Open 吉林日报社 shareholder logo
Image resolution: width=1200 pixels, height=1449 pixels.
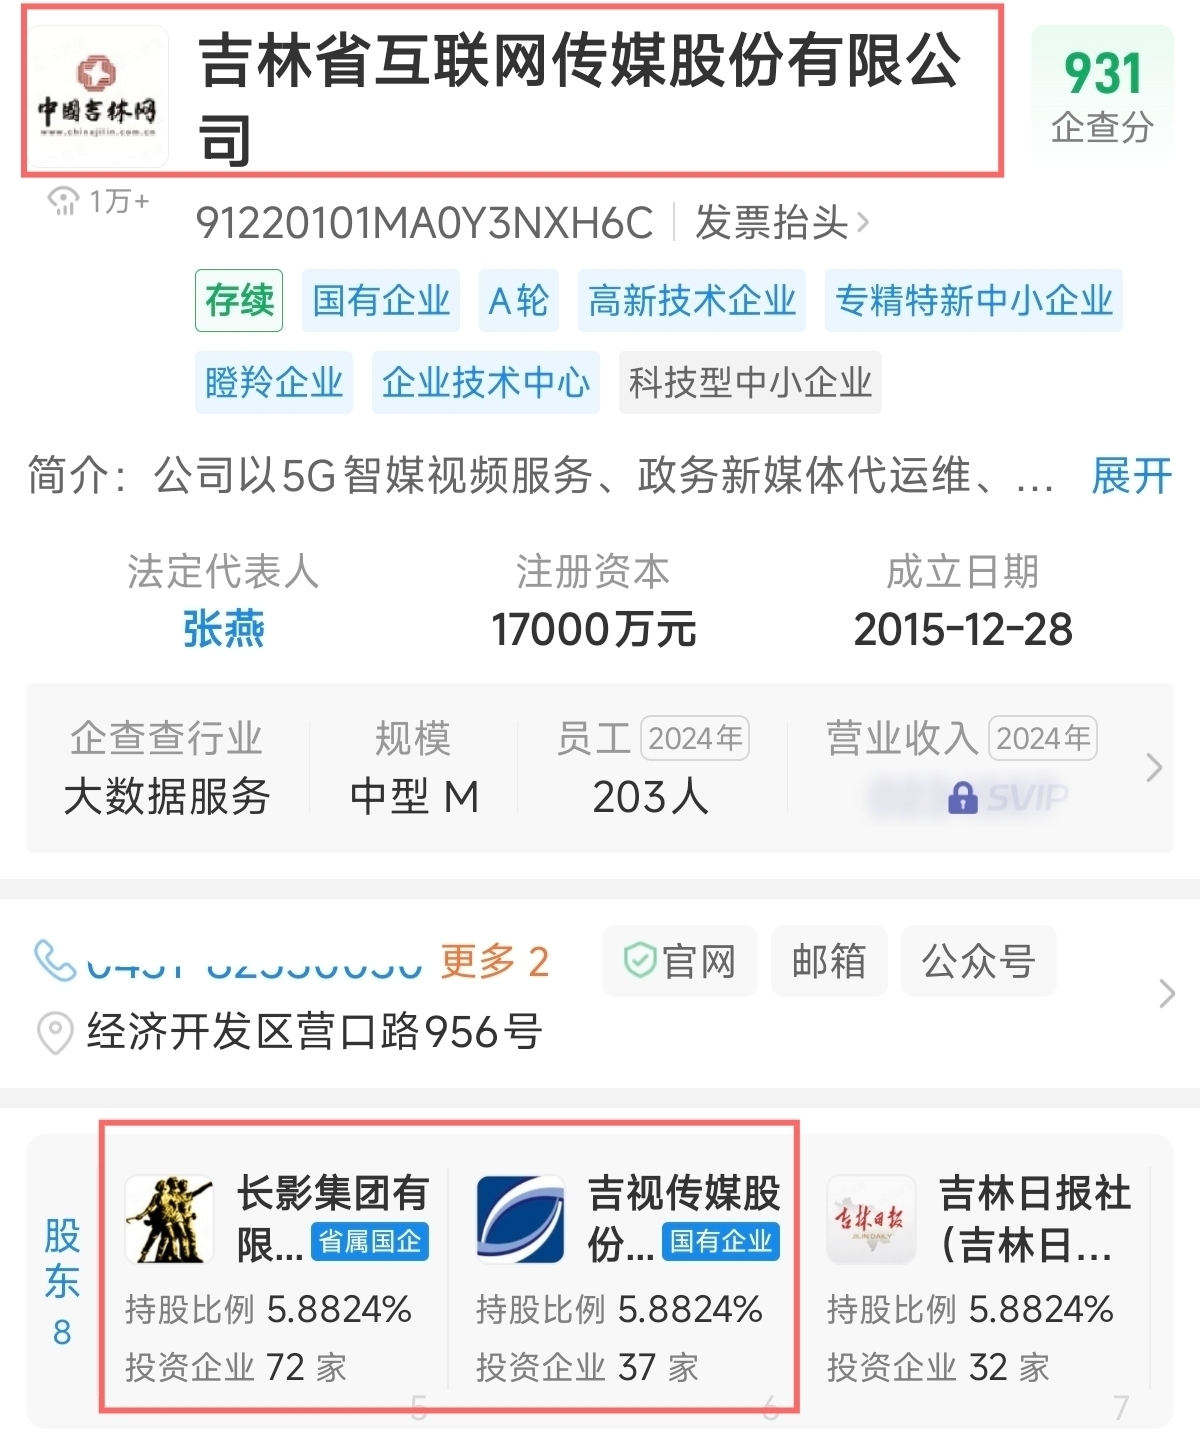tap(871, 1220)
